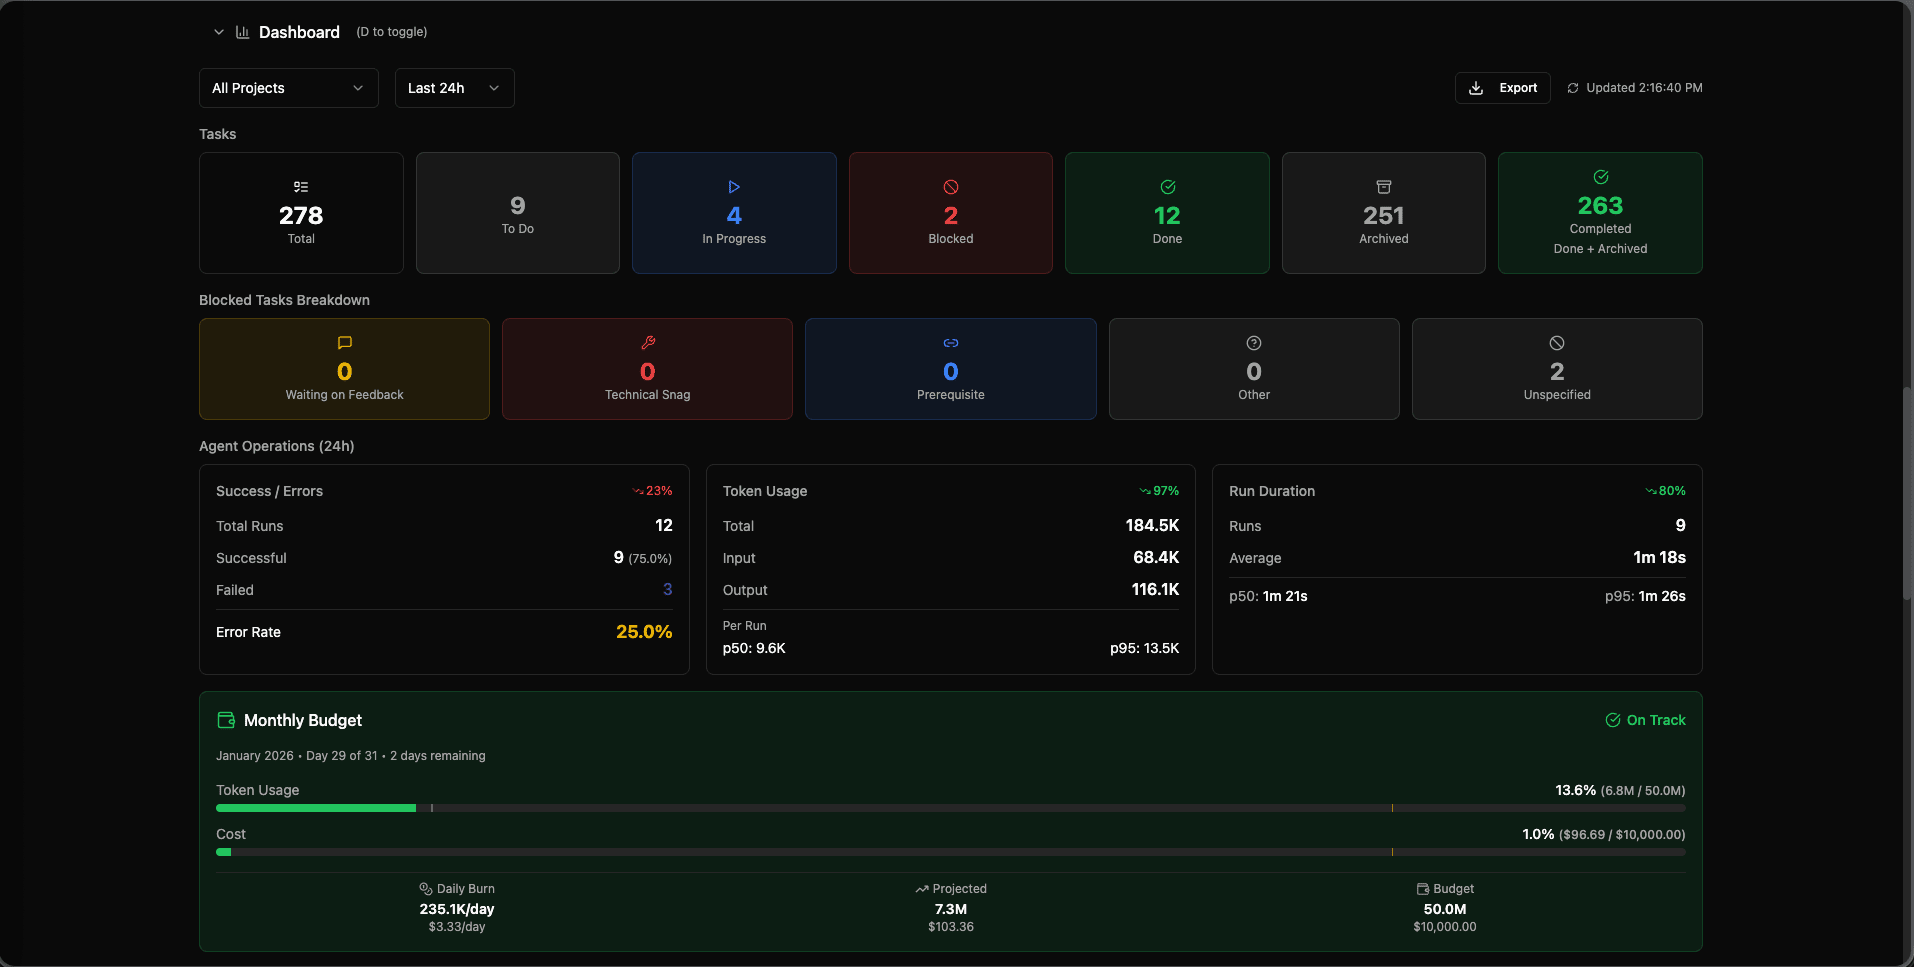
Task: Click the Export button
Action: (1502, 88)
